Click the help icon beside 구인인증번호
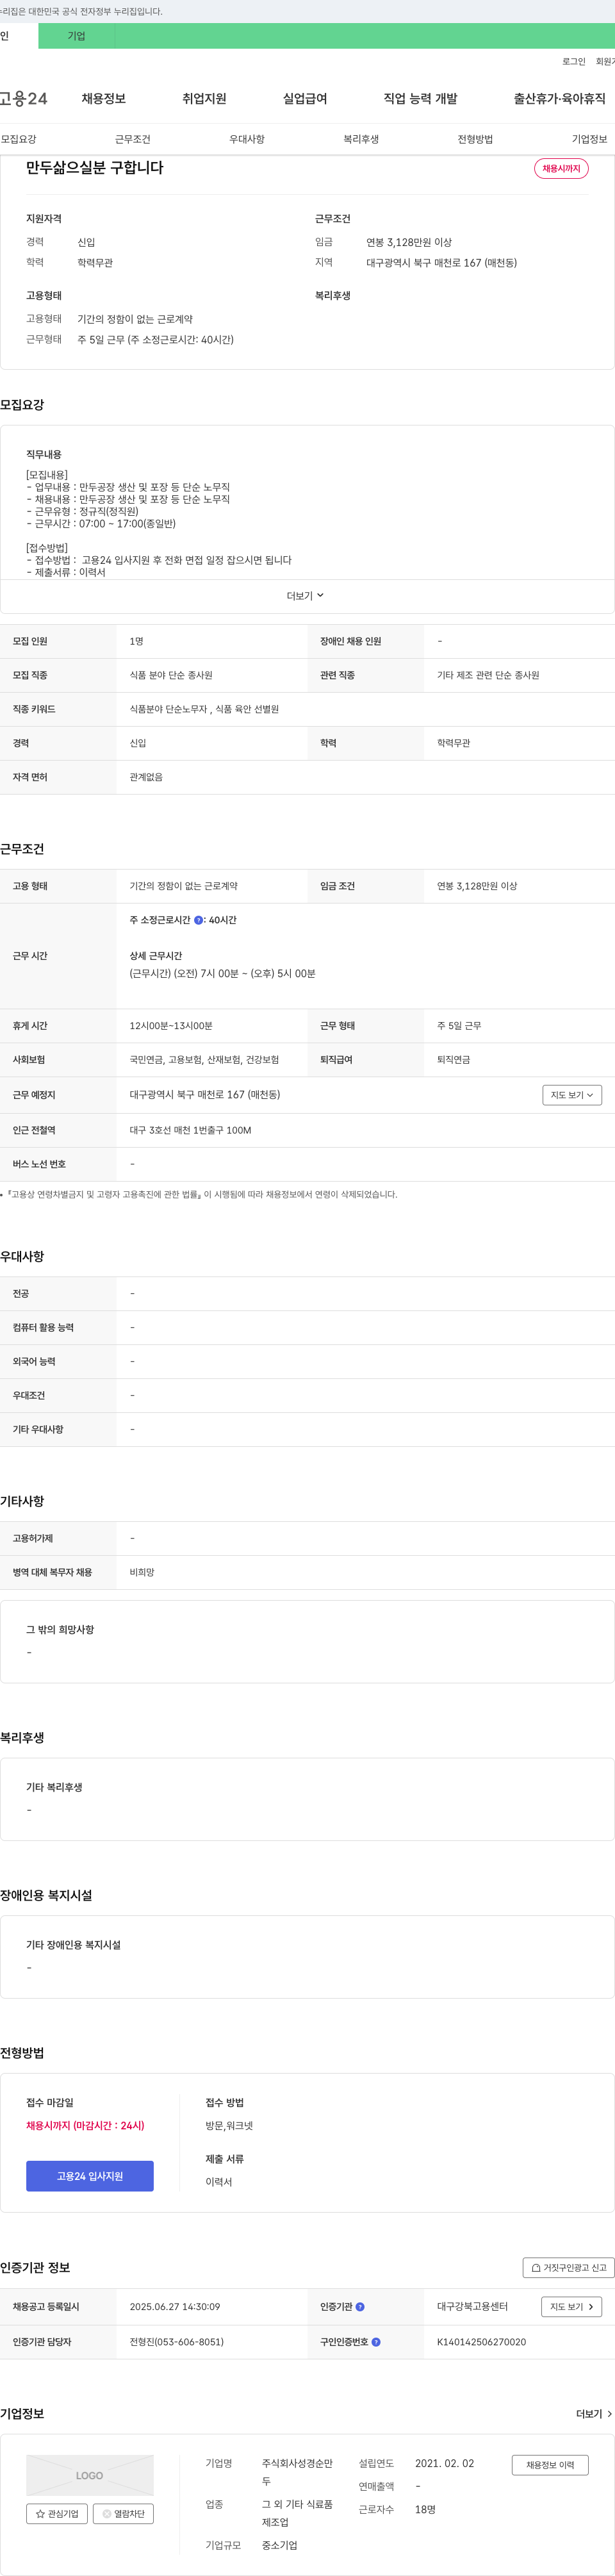The image size is (615, 2576). (376, 2342)
